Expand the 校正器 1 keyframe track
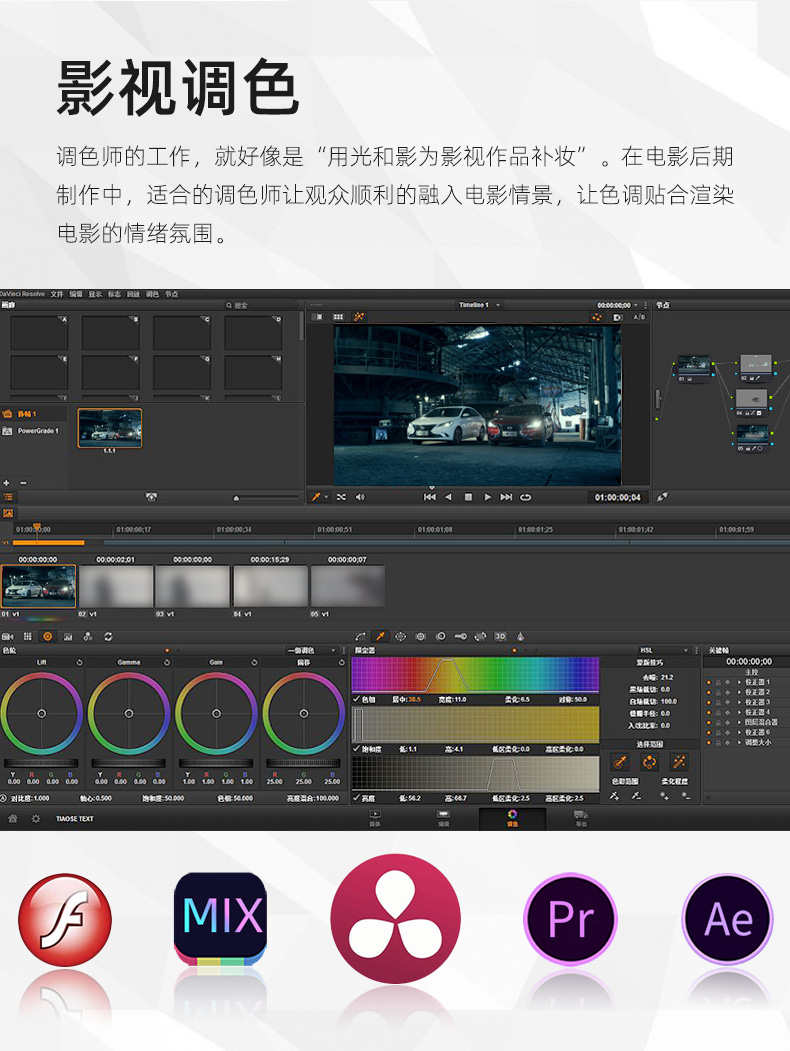Screen dimensions: 790x1051 point(740,682)
